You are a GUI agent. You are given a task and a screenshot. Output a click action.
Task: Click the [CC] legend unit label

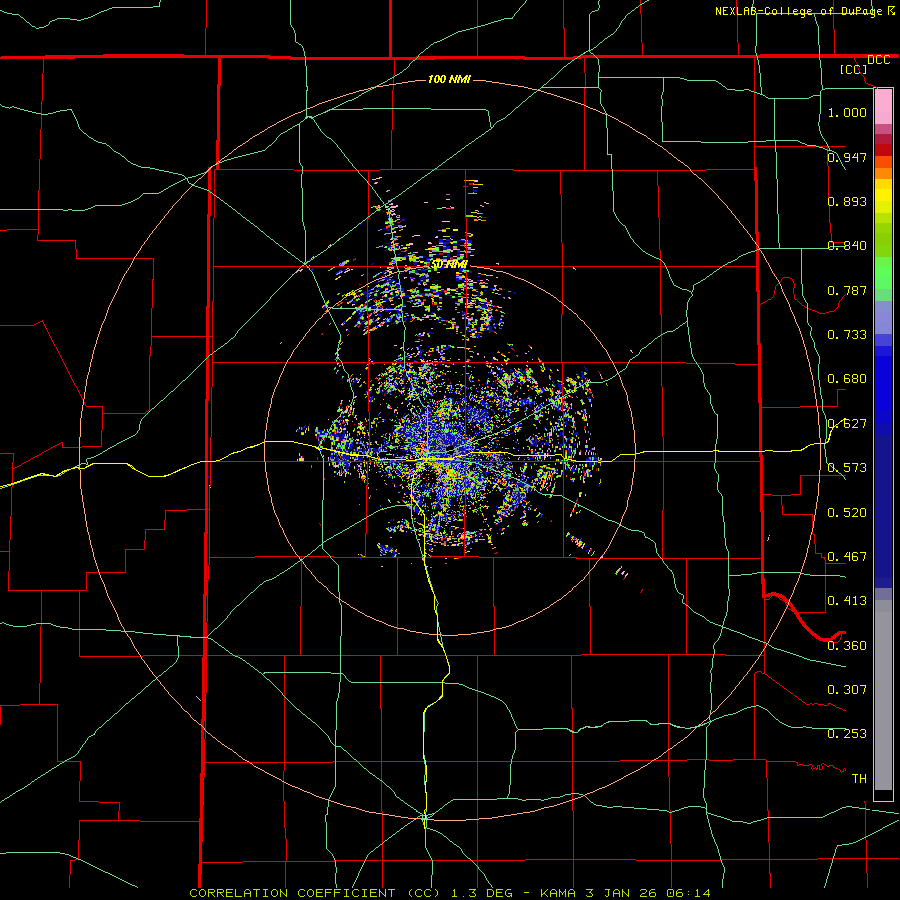pyautogui.click(x=854, y=69)
